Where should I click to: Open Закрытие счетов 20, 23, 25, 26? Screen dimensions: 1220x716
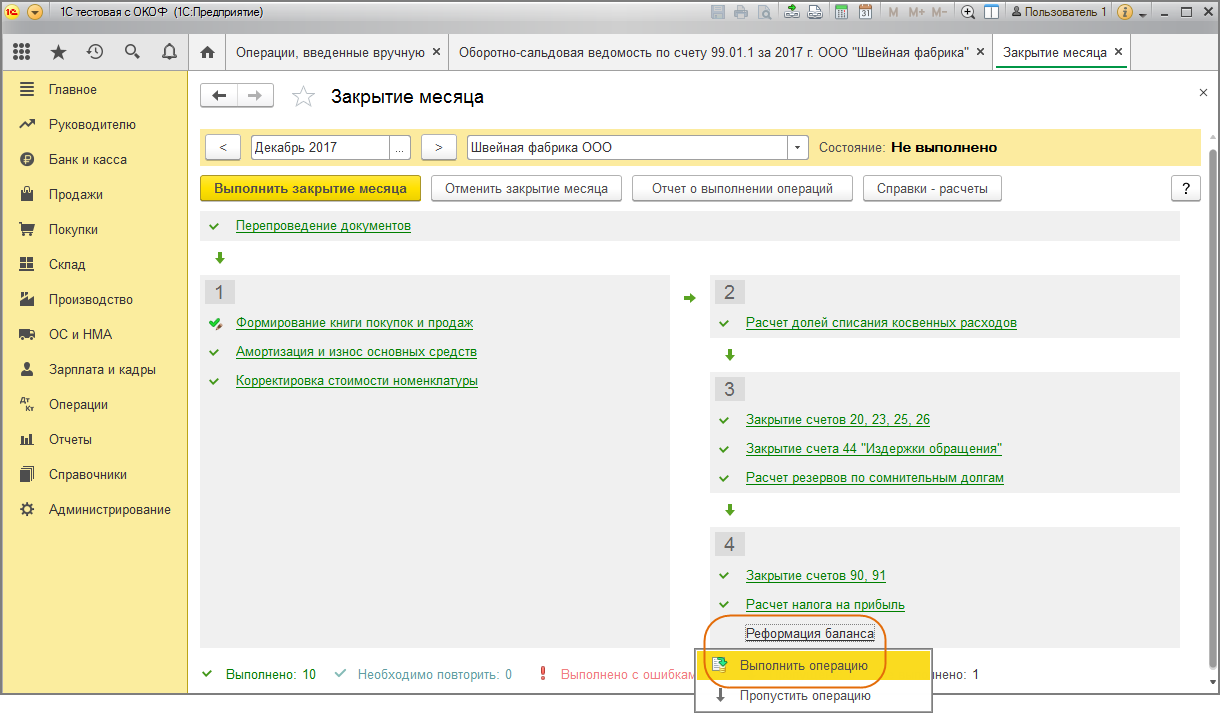tap(838, 420)
